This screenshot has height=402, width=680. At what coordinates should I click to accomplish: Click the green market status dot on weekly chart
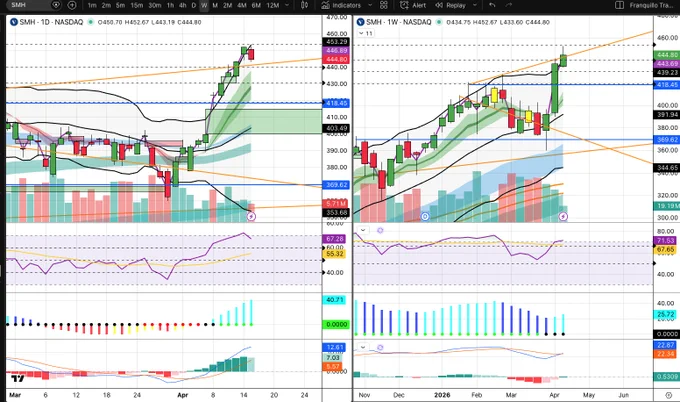(x=439, y=22)
